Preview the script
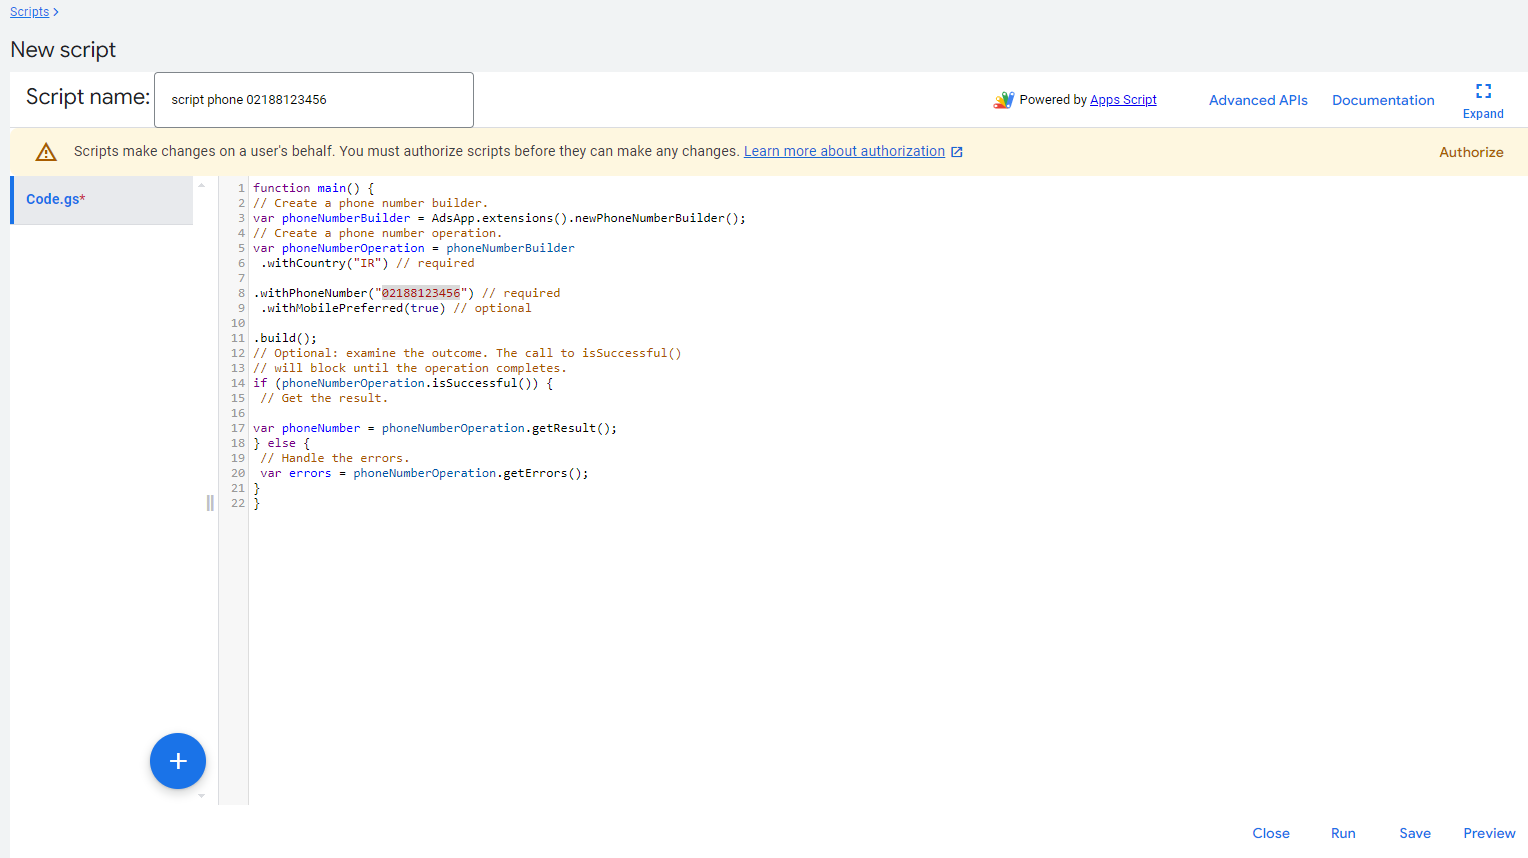 (x=1489, y=833)
